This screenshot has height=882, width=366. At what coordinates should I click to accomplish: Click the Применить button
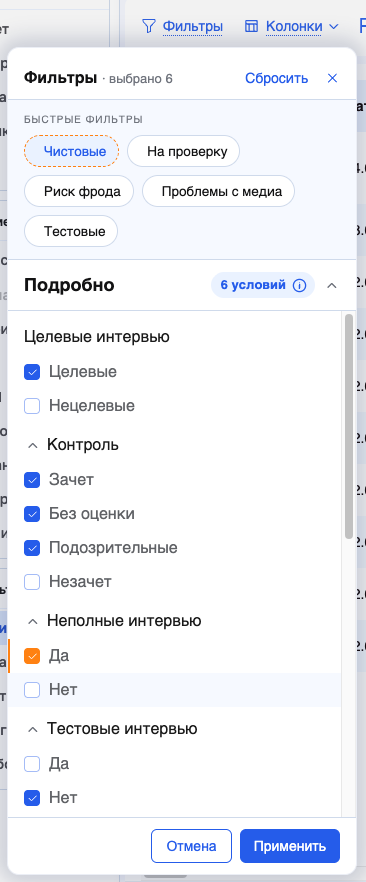[x=290, y=846]
